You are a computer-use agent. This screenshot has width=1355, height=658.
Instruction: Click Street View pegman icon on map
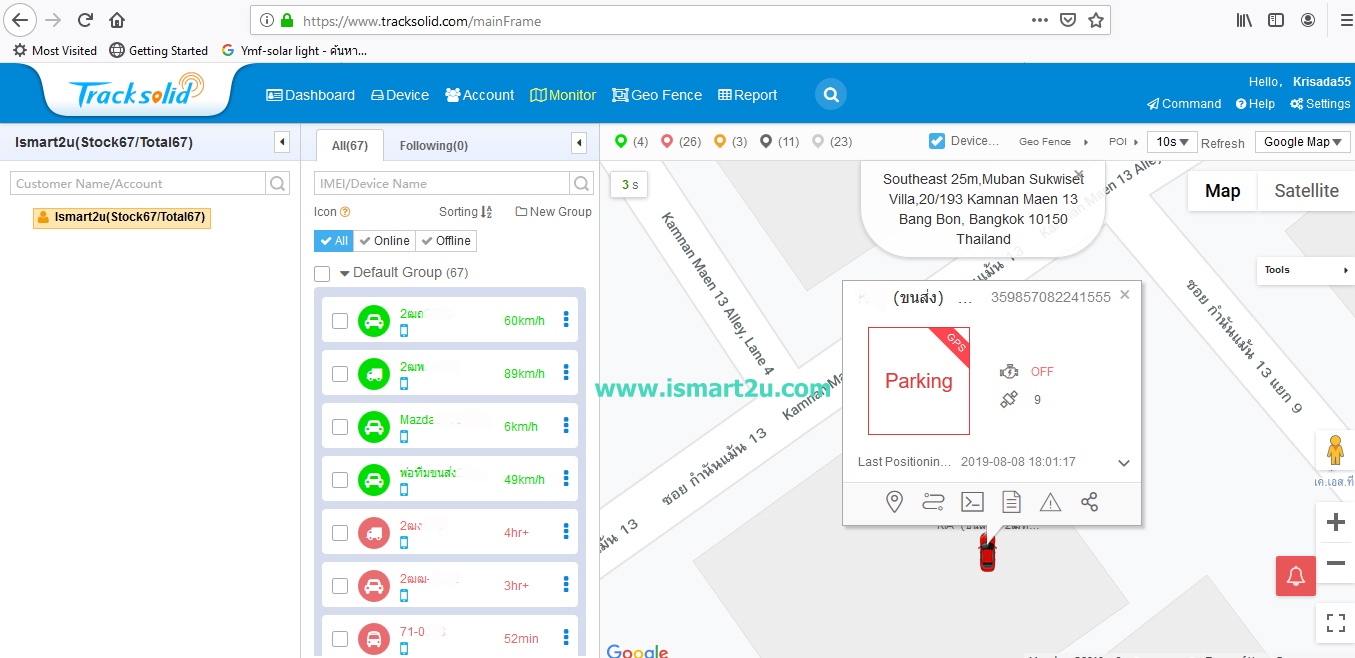[x=1335, y=451]
